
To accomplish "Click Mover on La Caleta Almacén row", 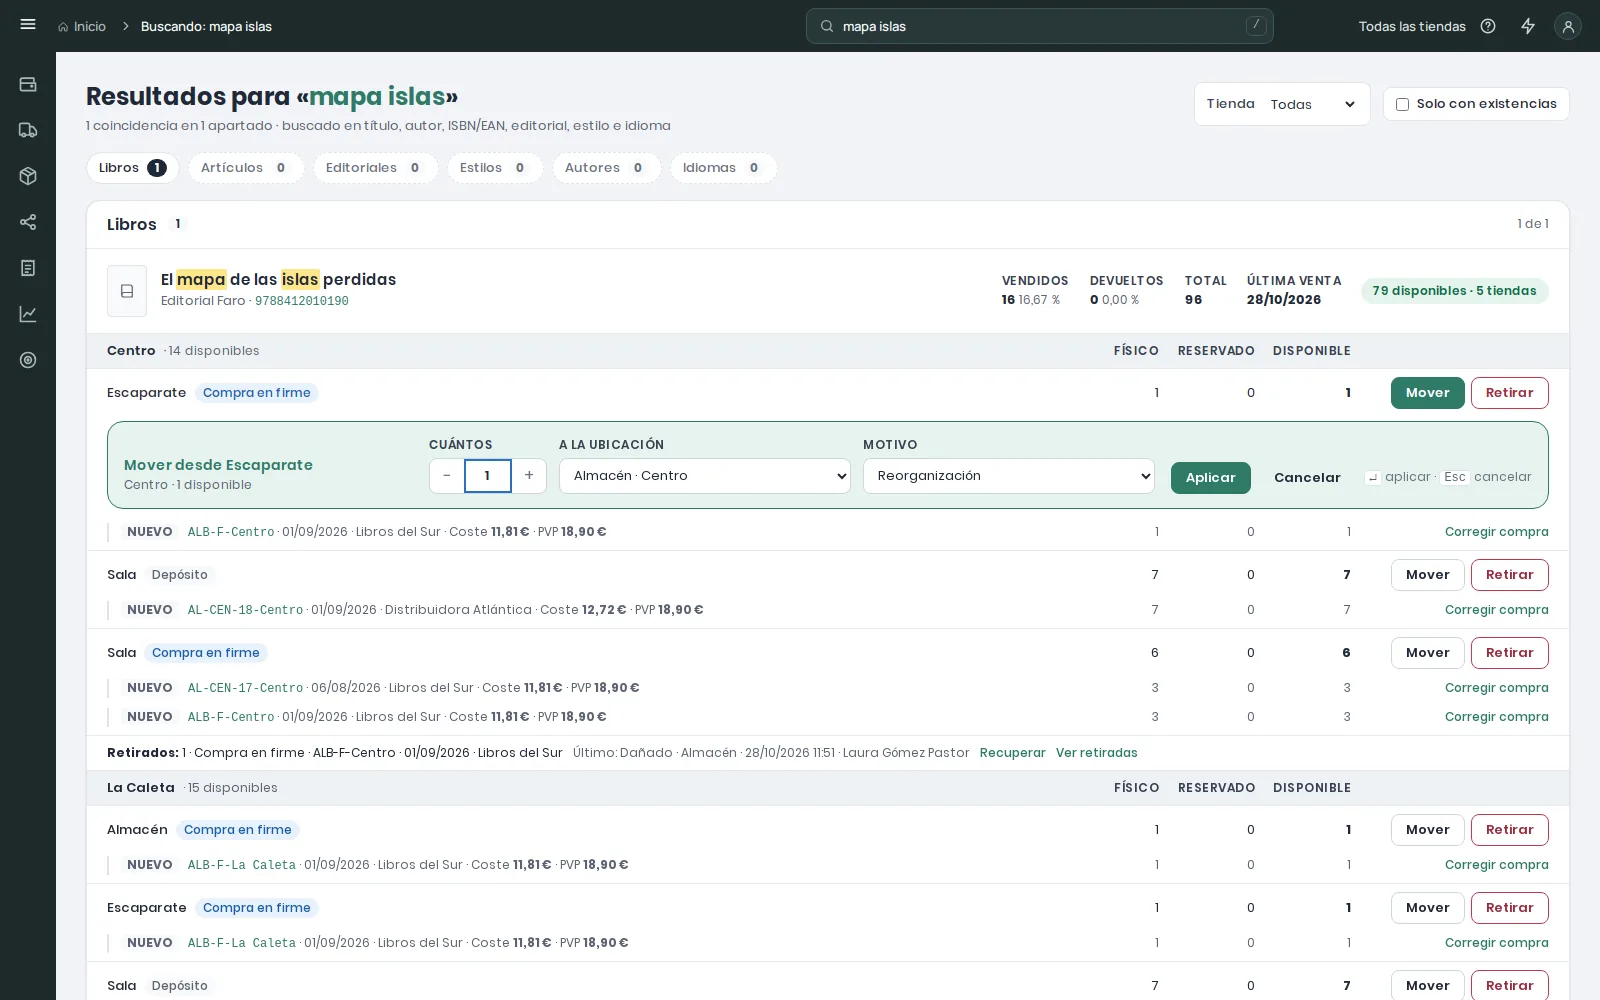I will (1427, 830).
